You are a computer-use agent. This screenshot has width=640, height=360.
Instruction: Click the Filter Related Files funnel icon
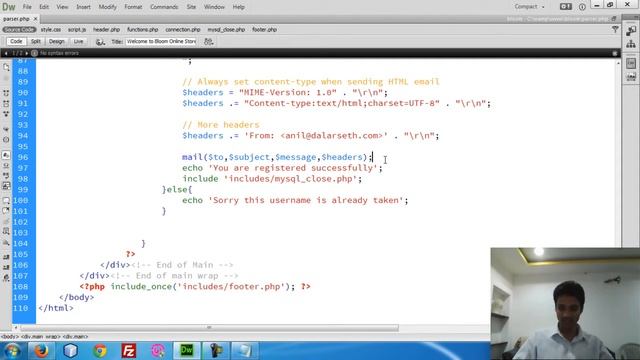click(615, 29)
